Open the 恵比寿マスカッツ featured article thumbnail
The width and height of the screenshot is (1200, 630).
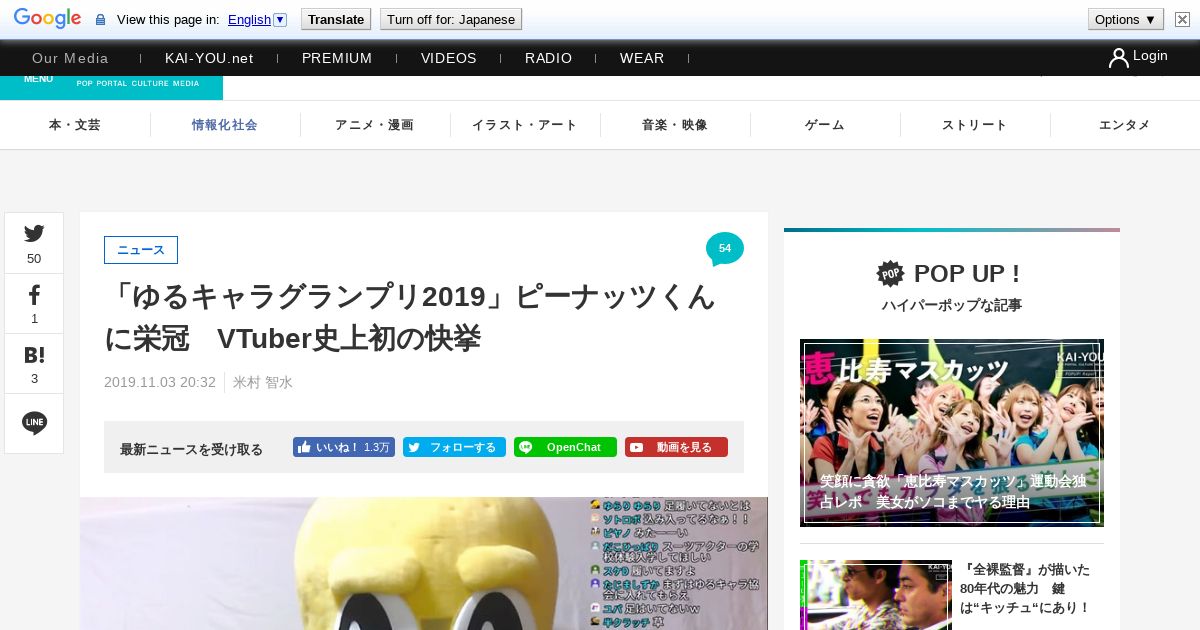(x=952, y=432)
